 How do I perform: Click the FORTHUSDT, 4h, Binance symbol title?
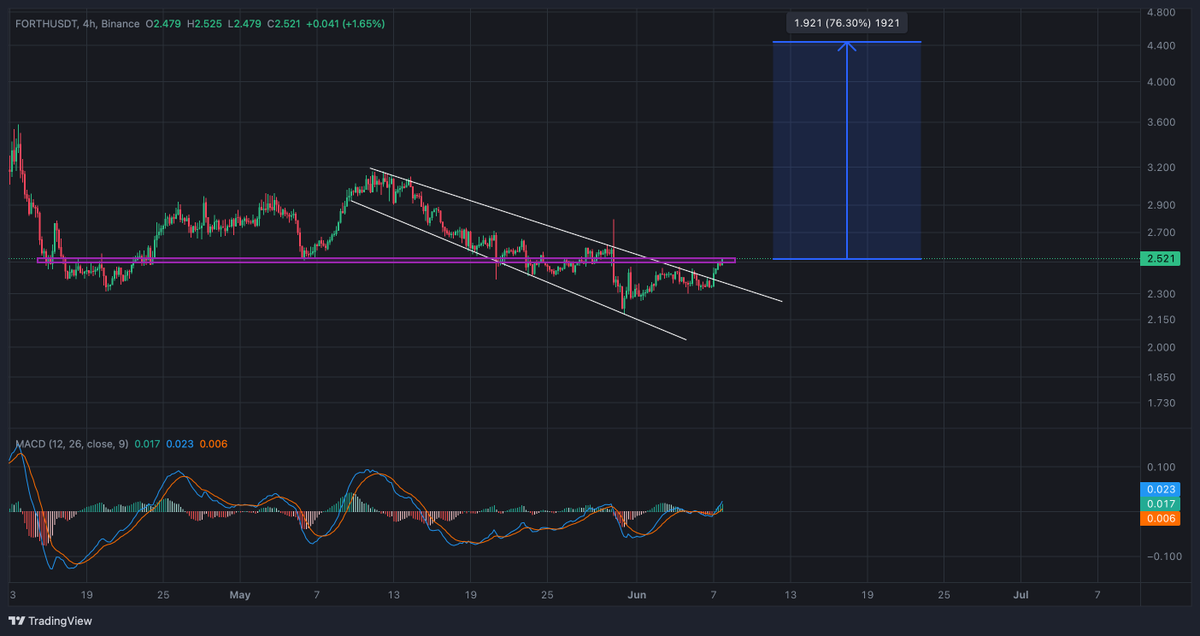pyautogui.click(x=76, y=23)
